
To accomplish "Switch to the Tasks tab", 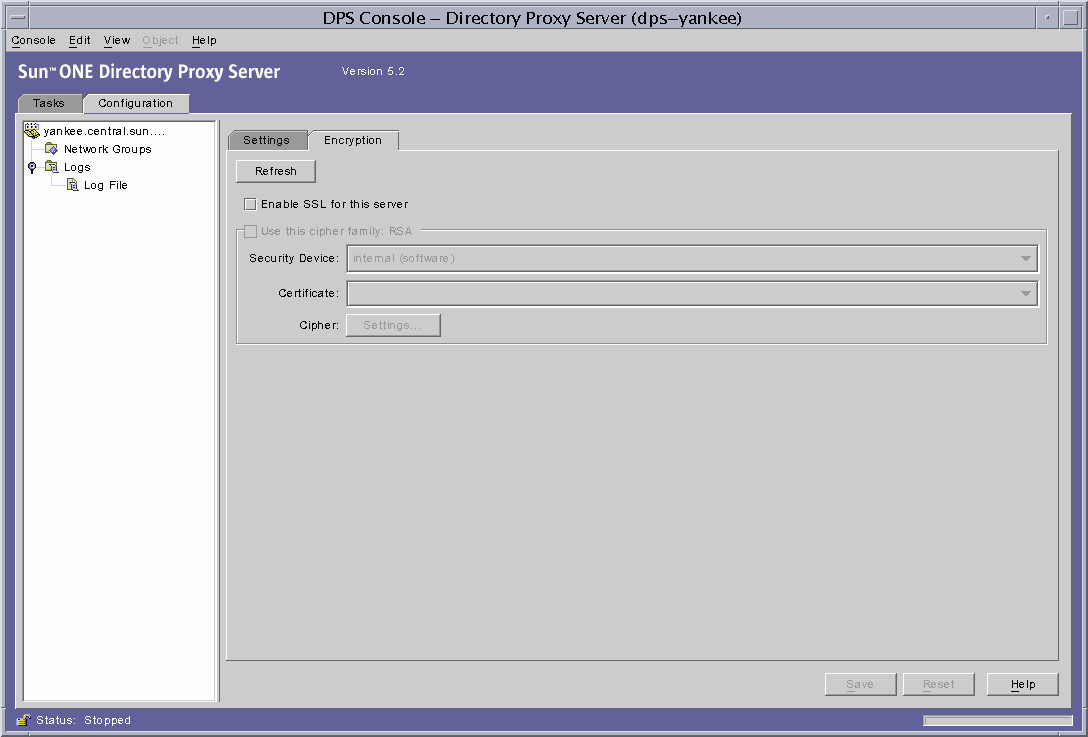I will 50,103.
